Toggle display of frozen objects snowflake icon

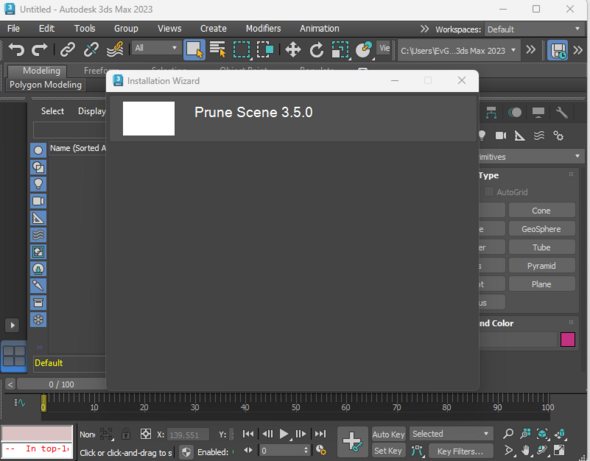38,320
